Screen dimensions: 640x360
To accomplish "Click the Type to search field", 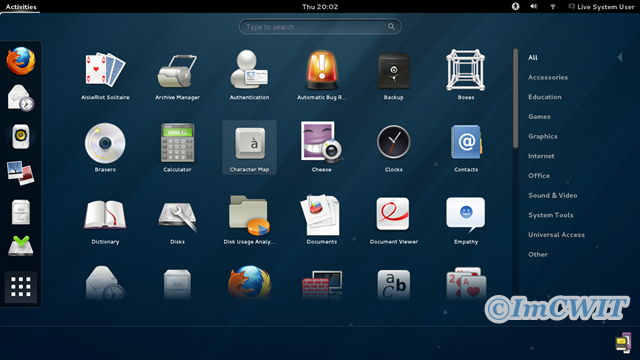I will coord(320,27).
